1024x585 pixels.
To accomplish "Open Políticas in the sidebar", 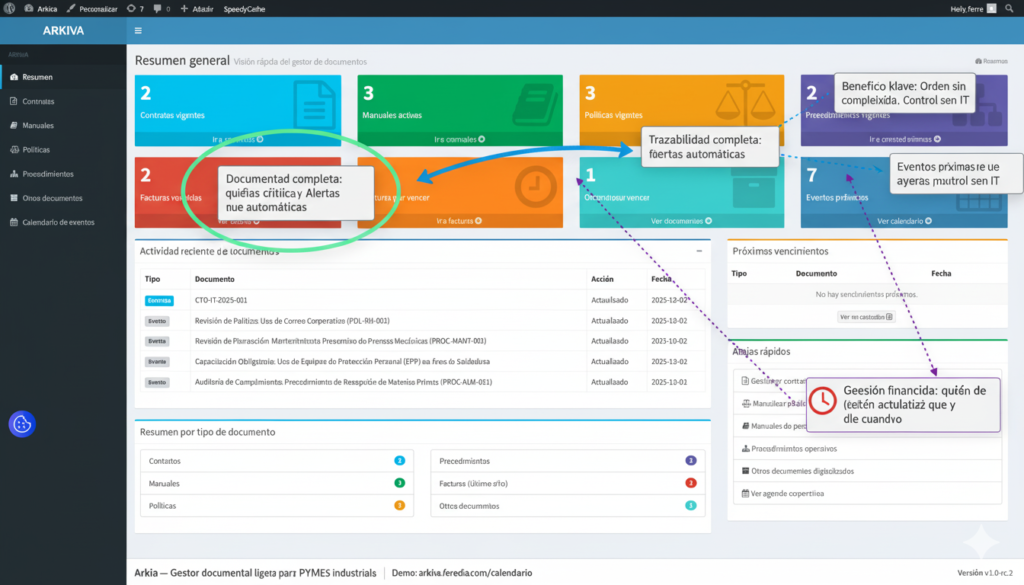I will [63, 150].
